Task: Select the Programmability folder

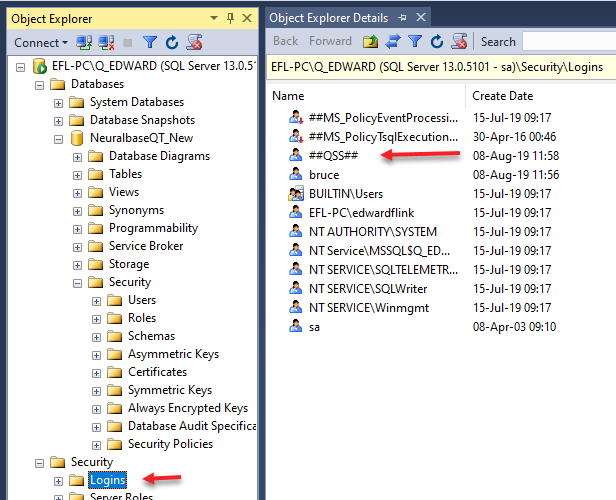Action: [153, 228]
